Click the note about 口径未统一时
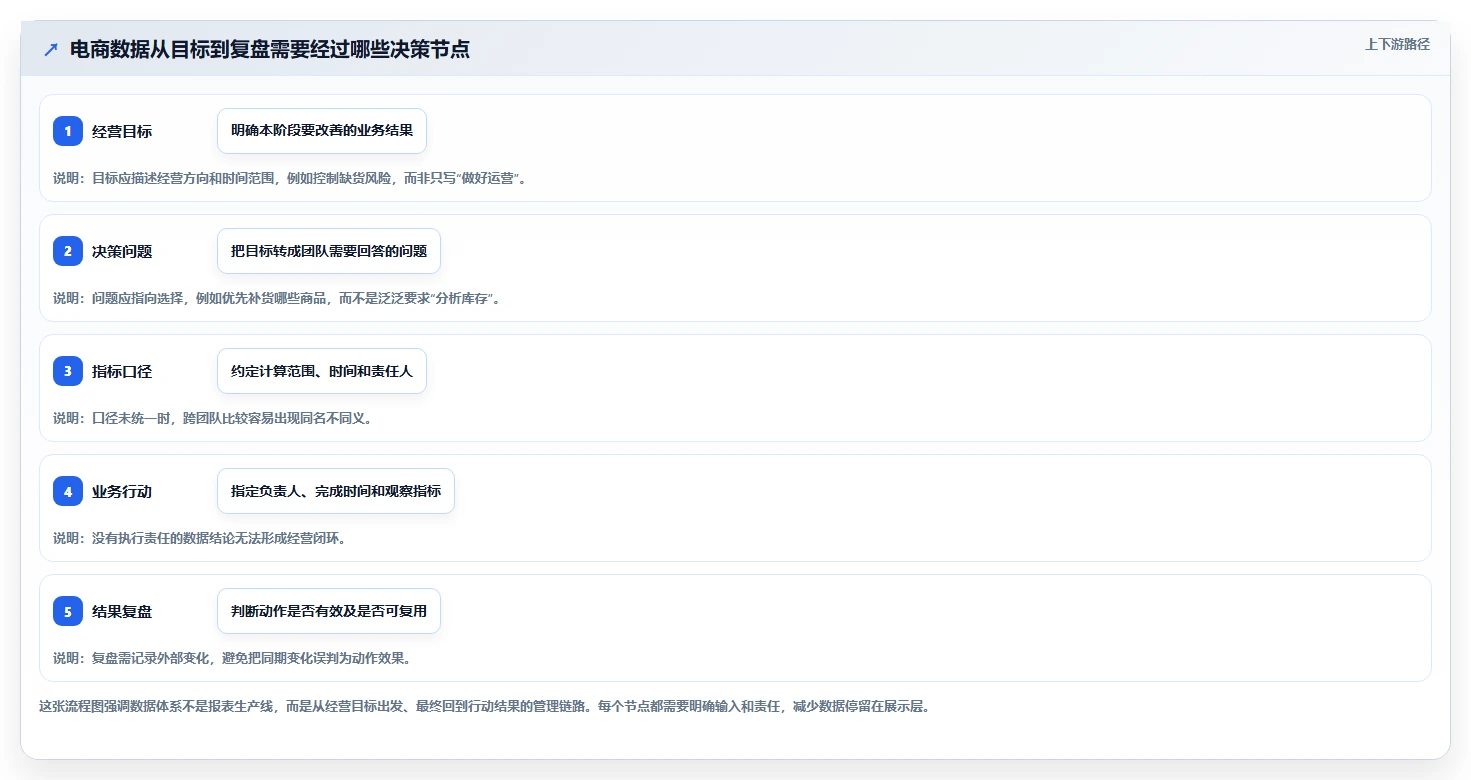Image resolution: width=1471 pixels, height=780 pixels. 213,418
